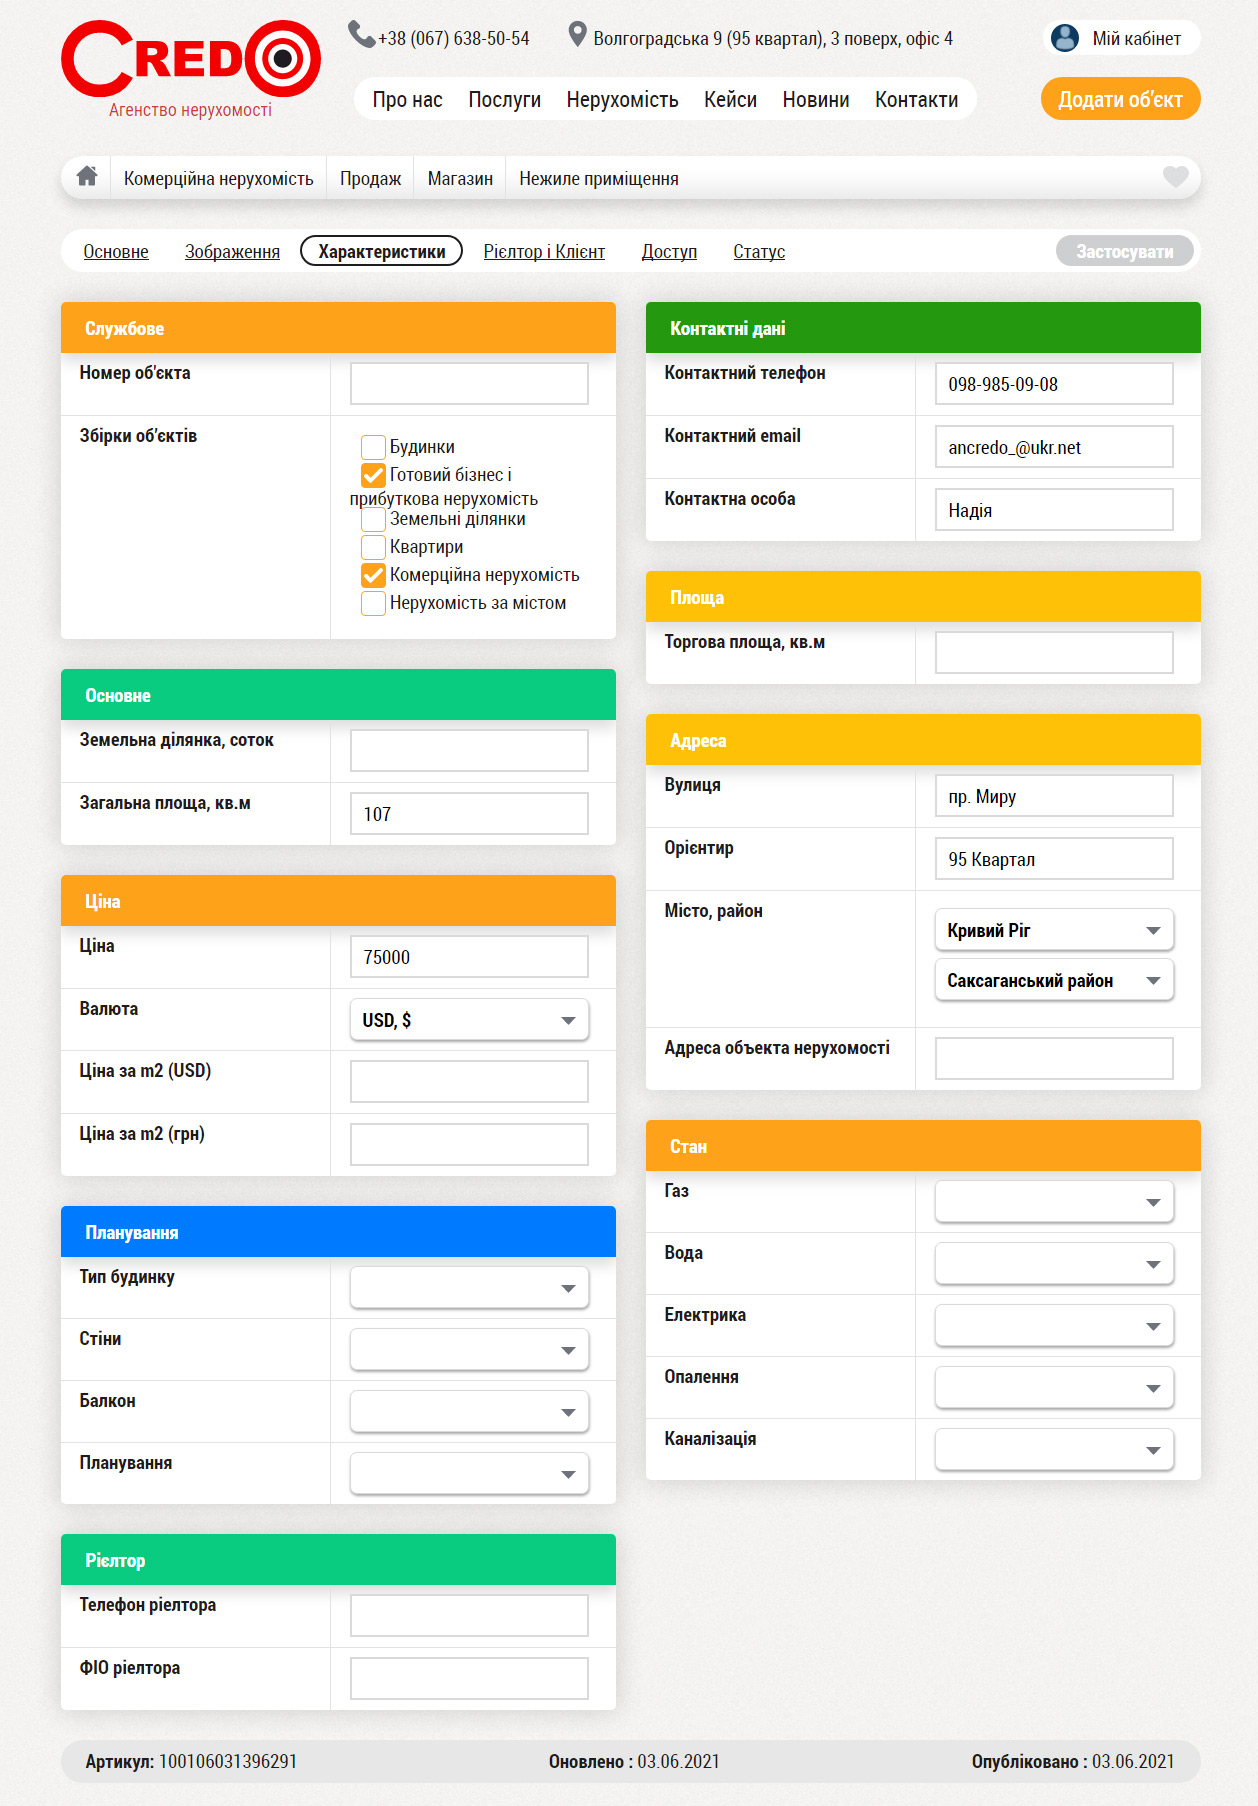Open the Рієлтор і Клієнт tab
Screen dimensions: 1258x1806
544,252
